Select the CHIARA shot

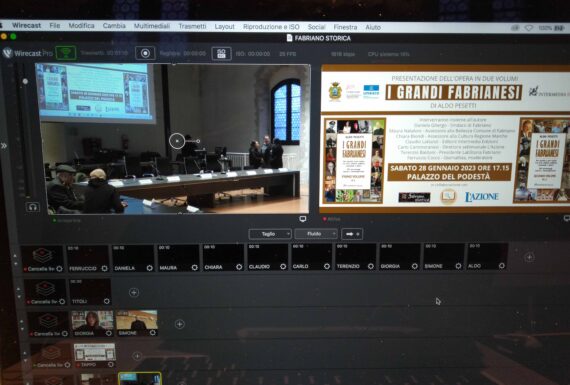click(x=223, y=258)
